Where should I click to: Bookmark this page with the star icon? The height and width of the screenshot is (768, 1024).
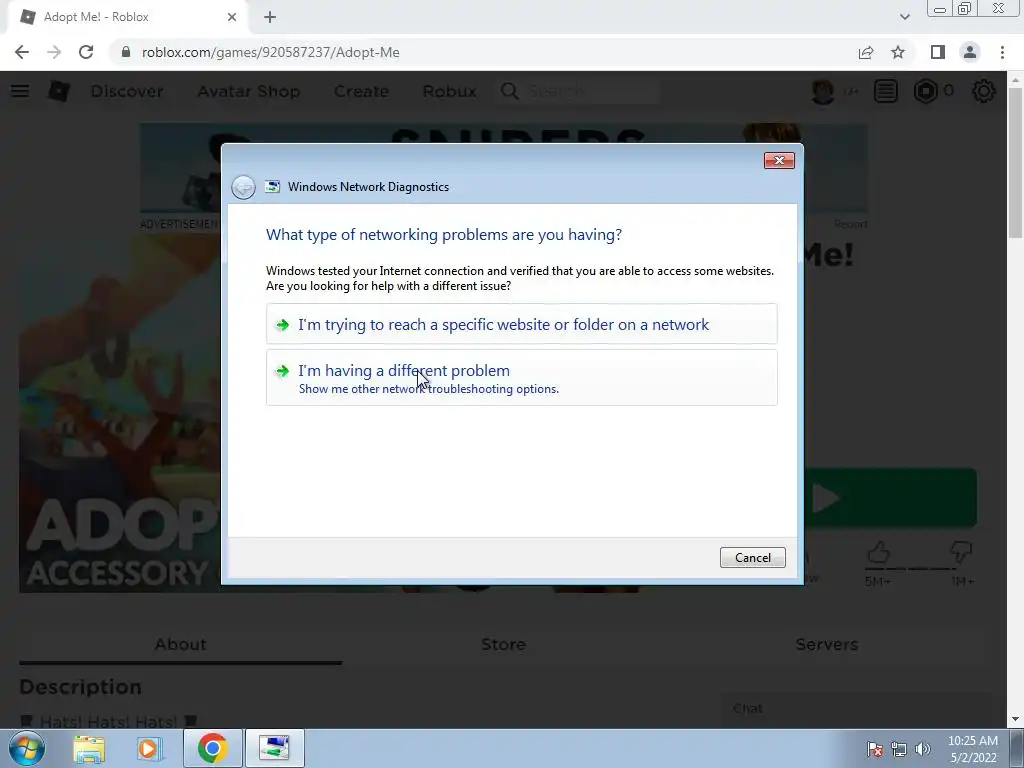coord(898,52)
